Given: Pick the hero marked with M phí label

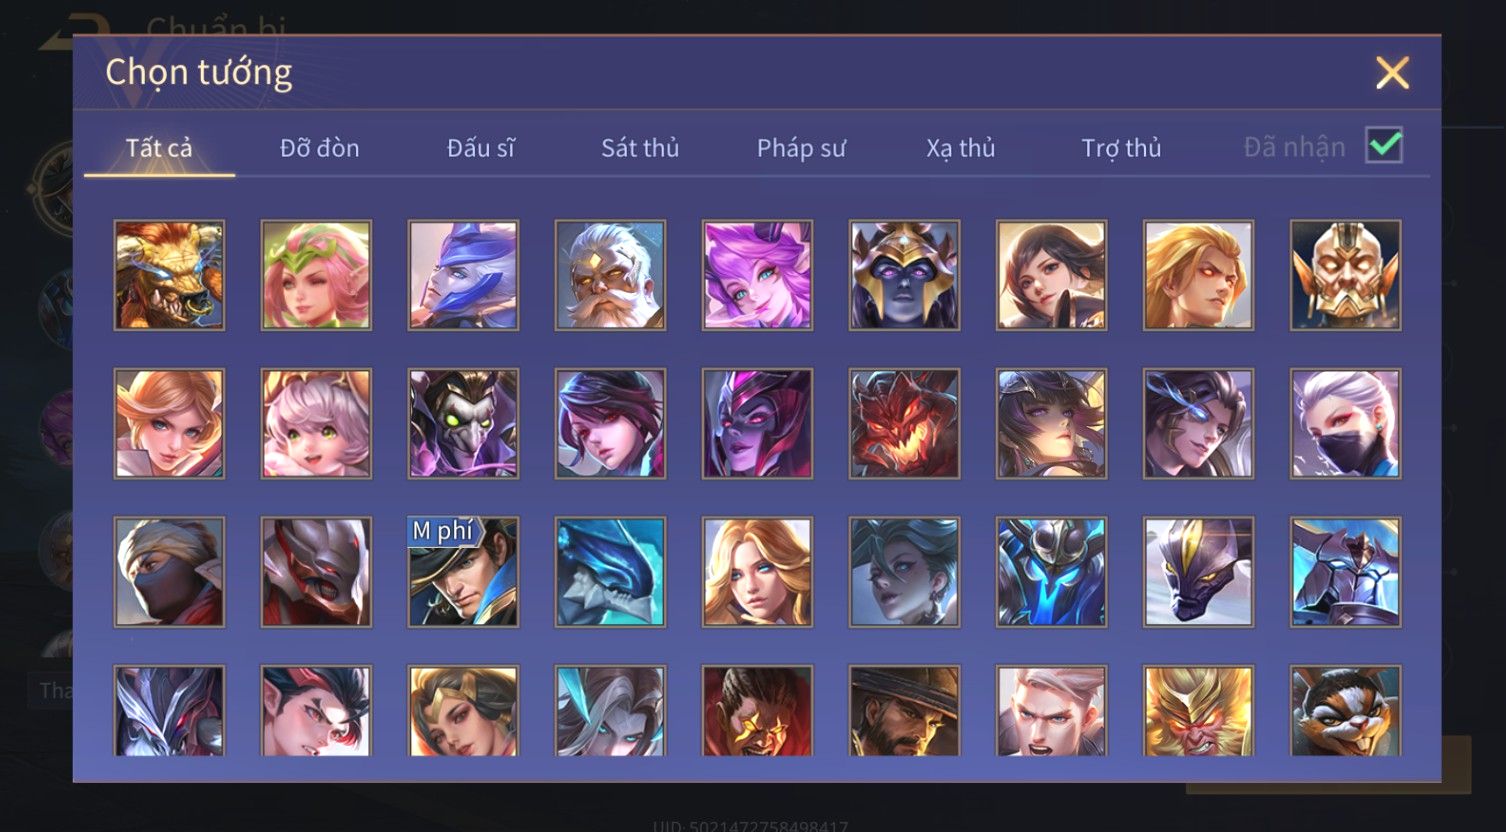Looking at the screenshot, I should [463, 571].
